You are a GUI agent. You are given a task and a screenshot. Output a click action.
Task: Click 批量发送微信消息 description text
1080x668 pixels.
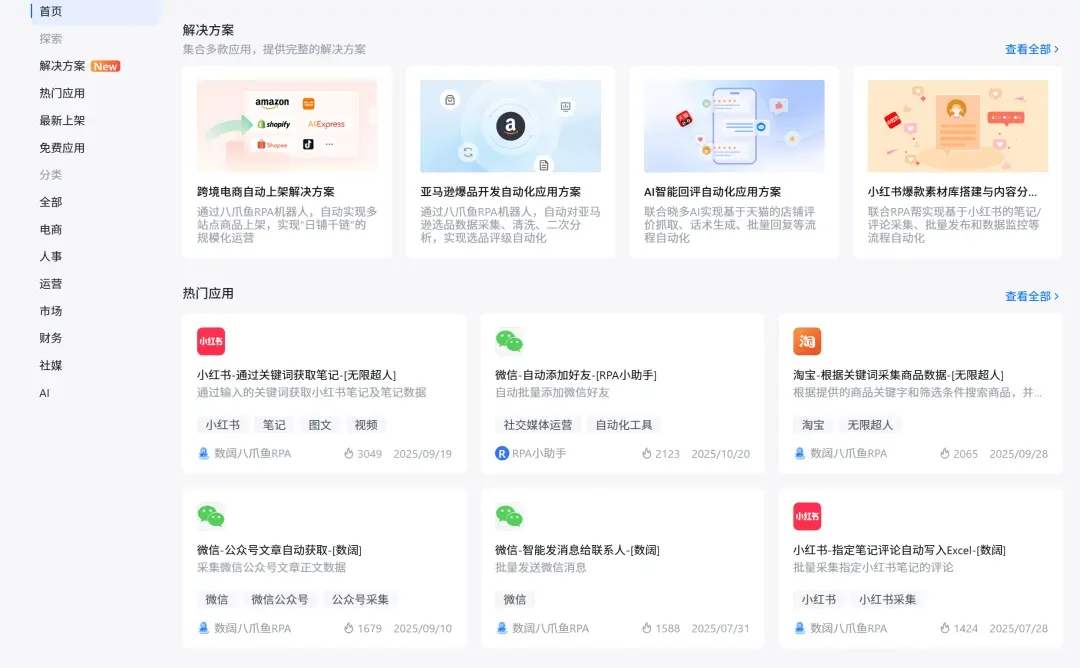[x=541, y=567]
